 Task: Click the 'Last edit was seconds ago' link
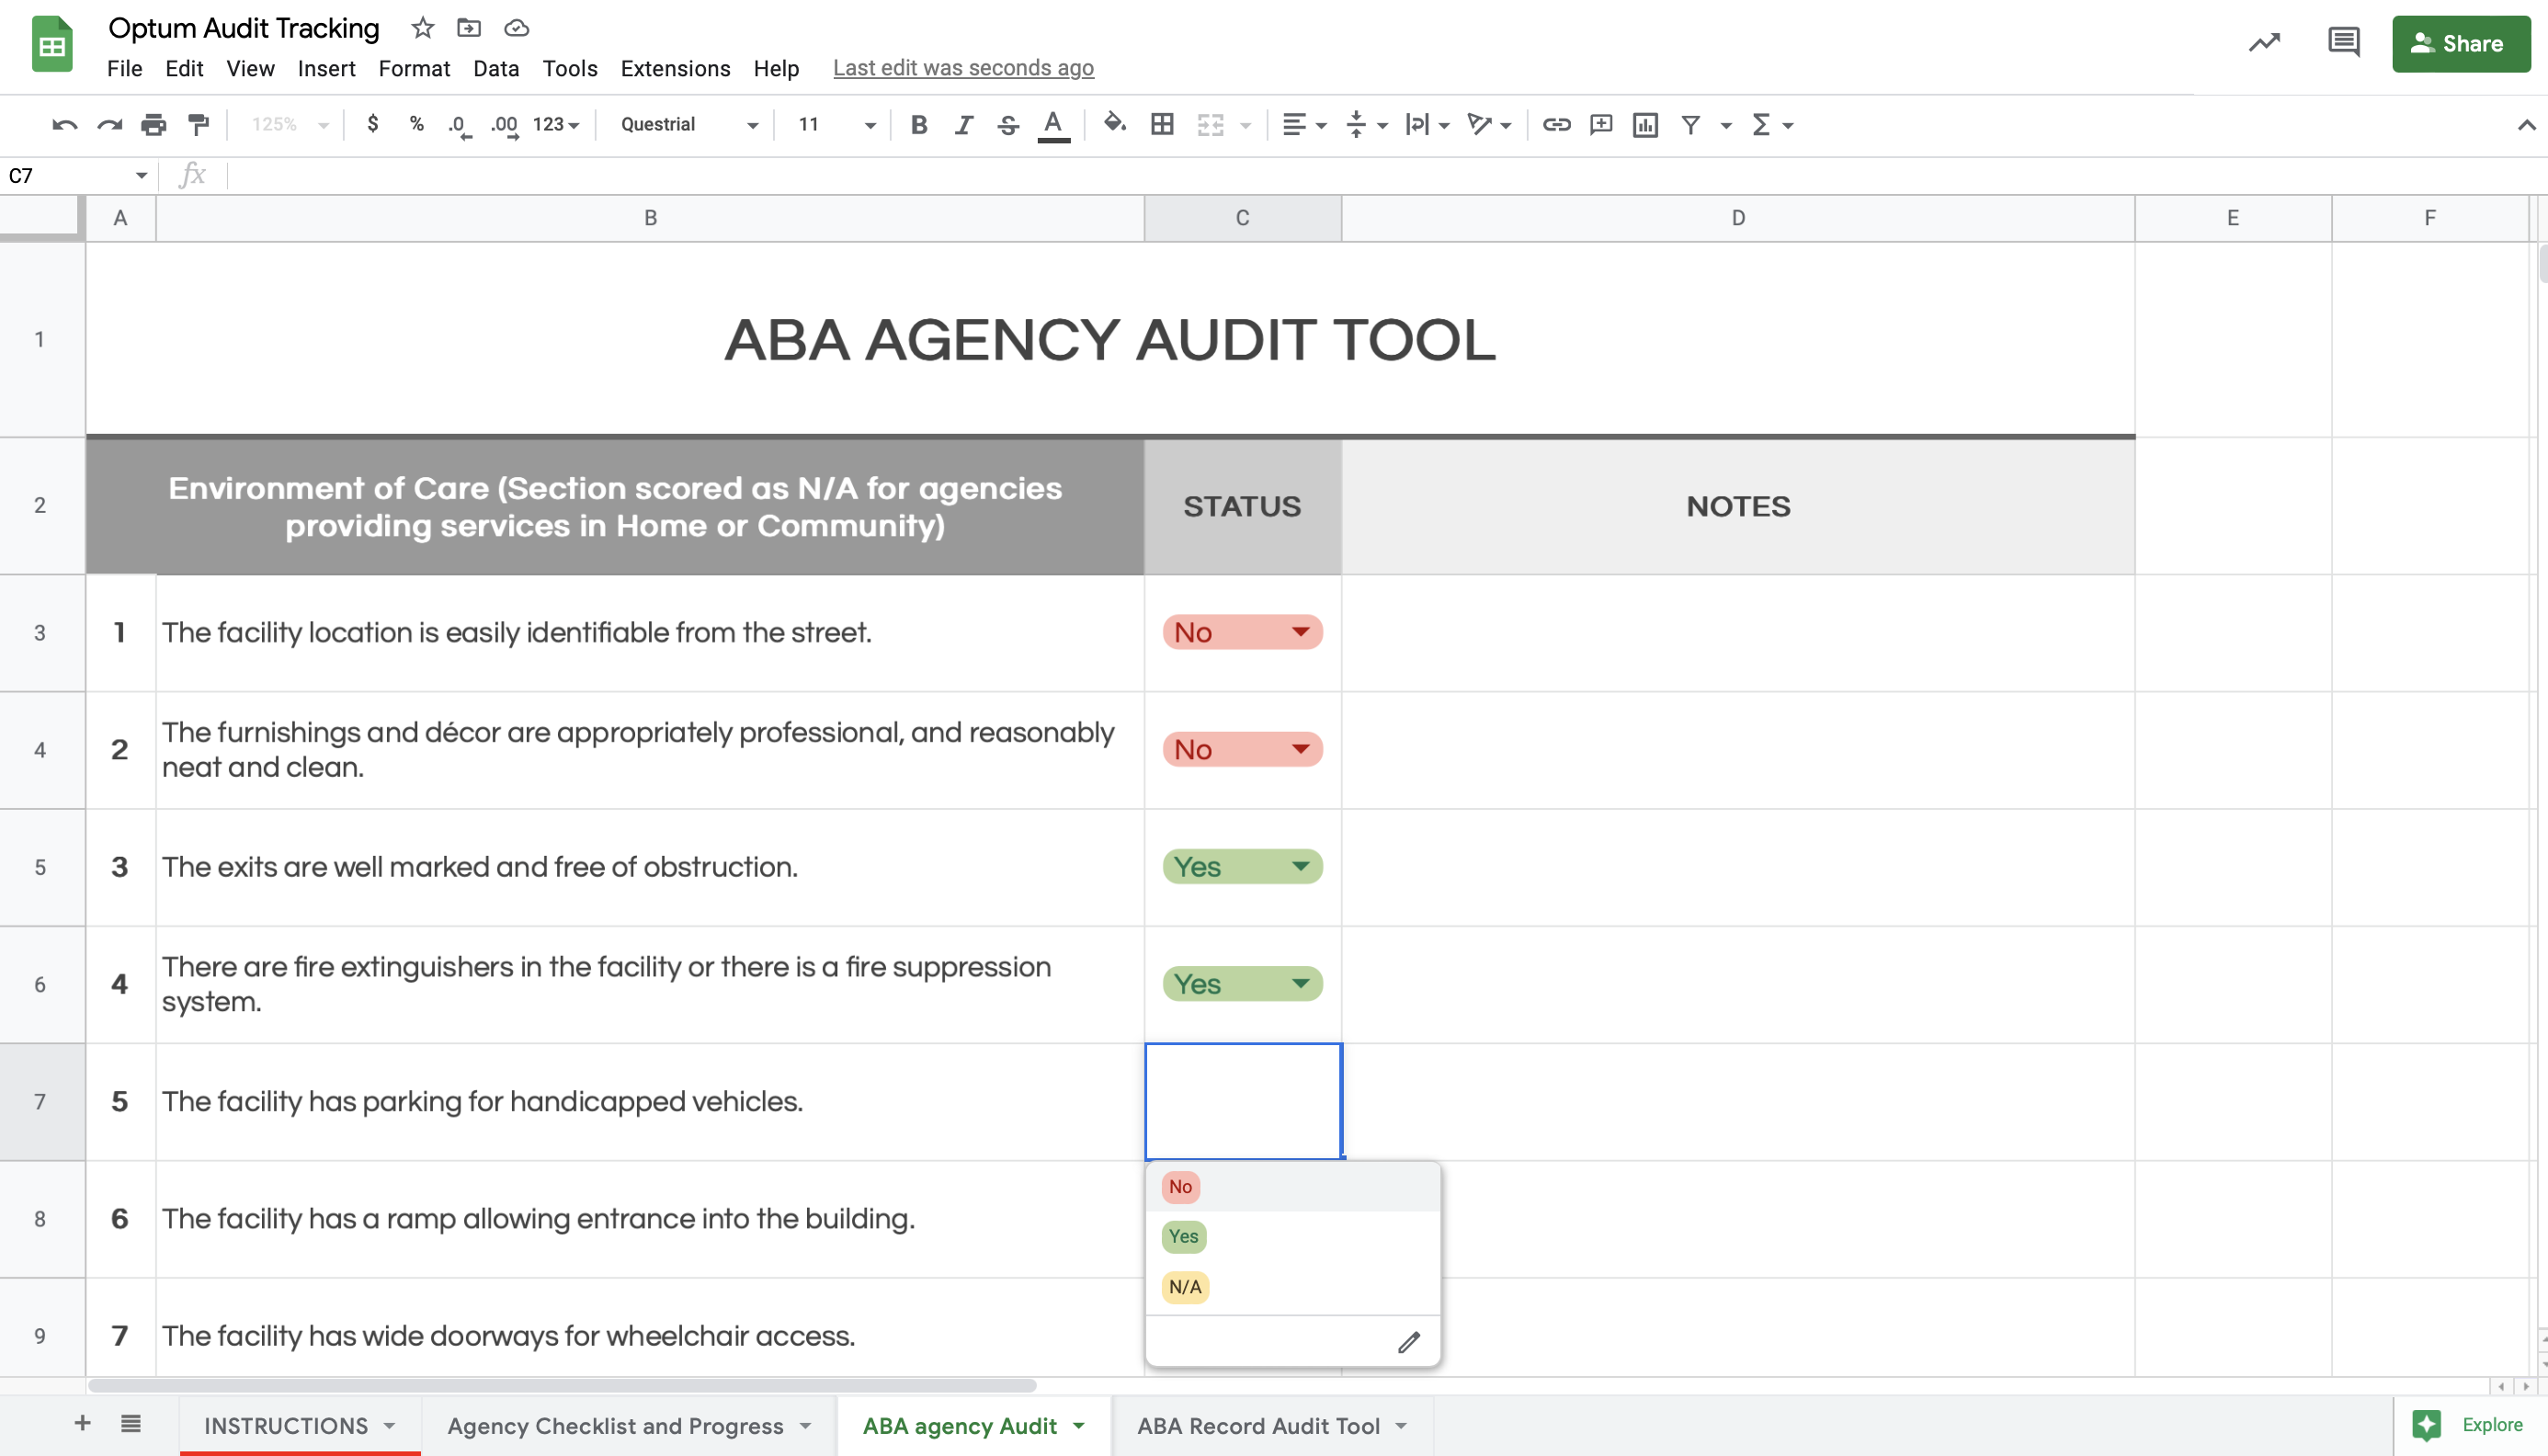point(963,67)
